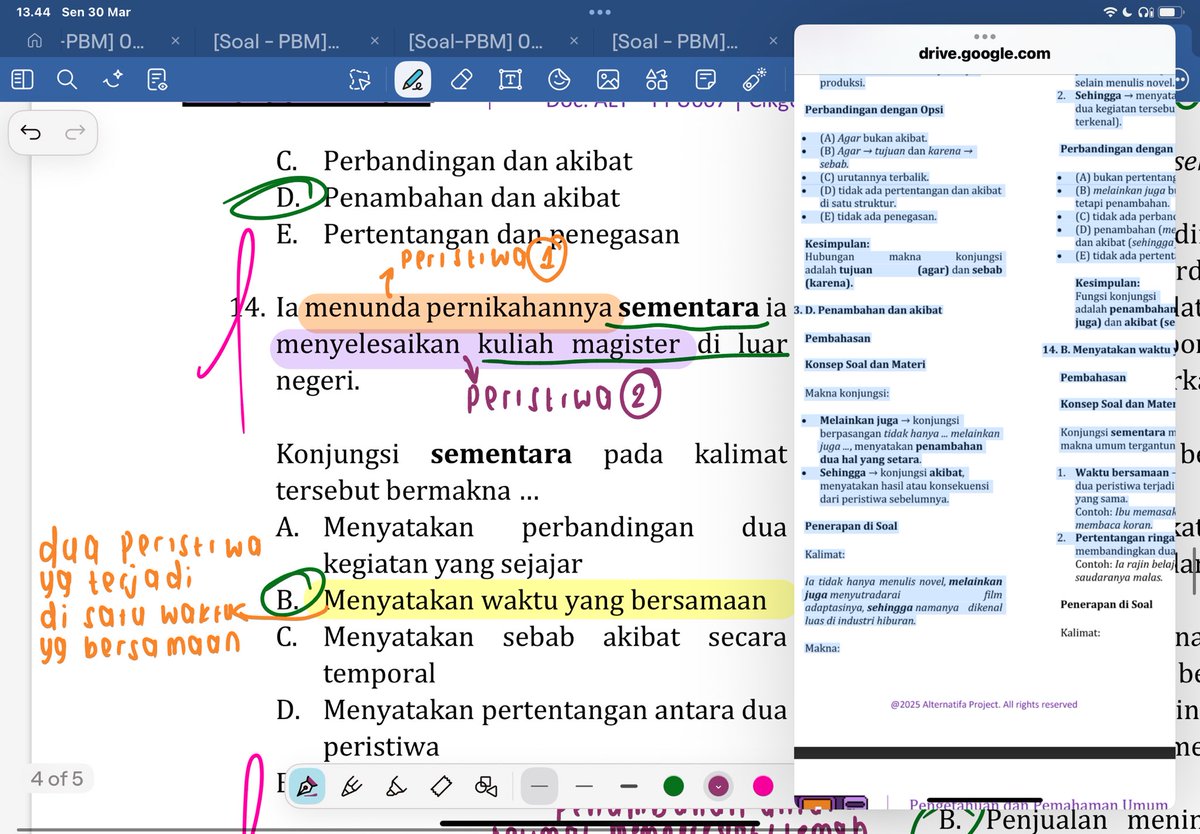
Task: Select the Pen tool in top toolbar
Action: click(412, 80)
